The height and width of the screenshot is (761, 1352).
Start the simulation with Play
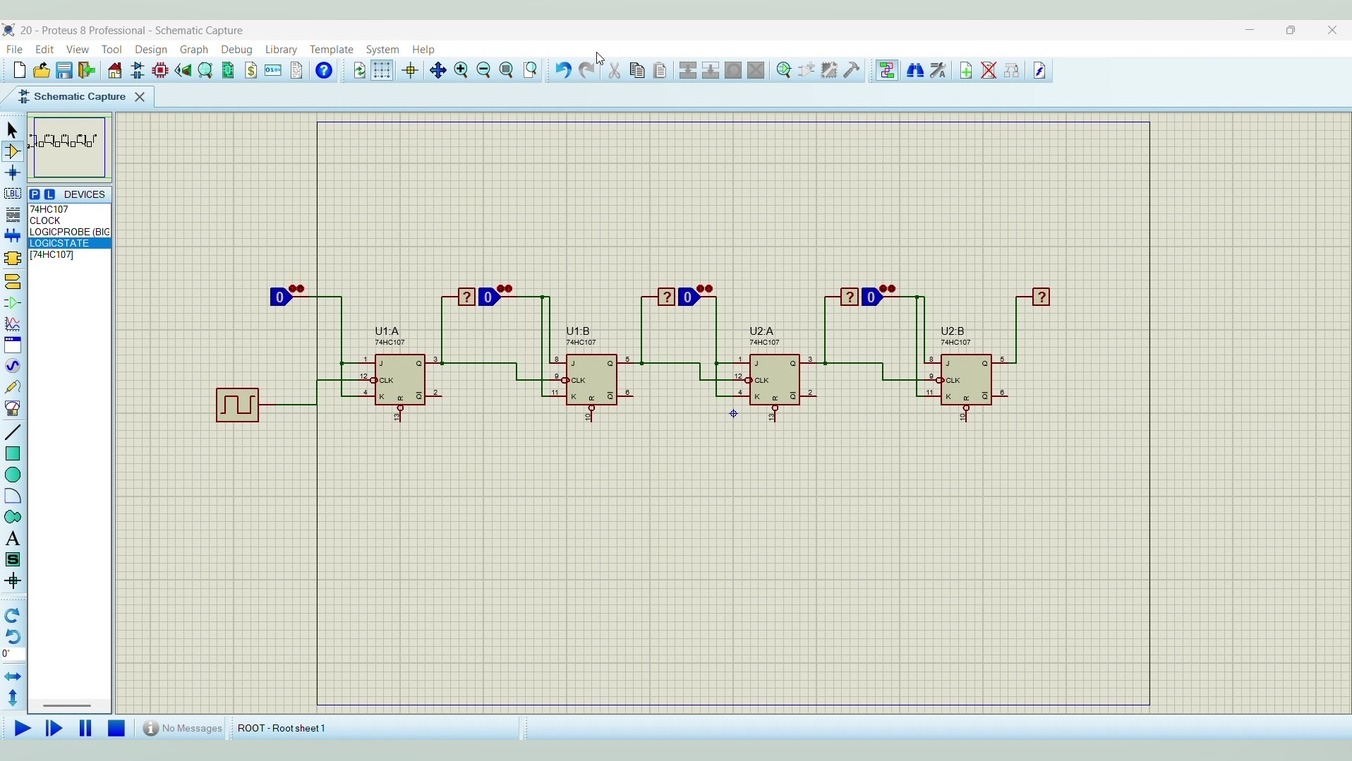(22, 728)
